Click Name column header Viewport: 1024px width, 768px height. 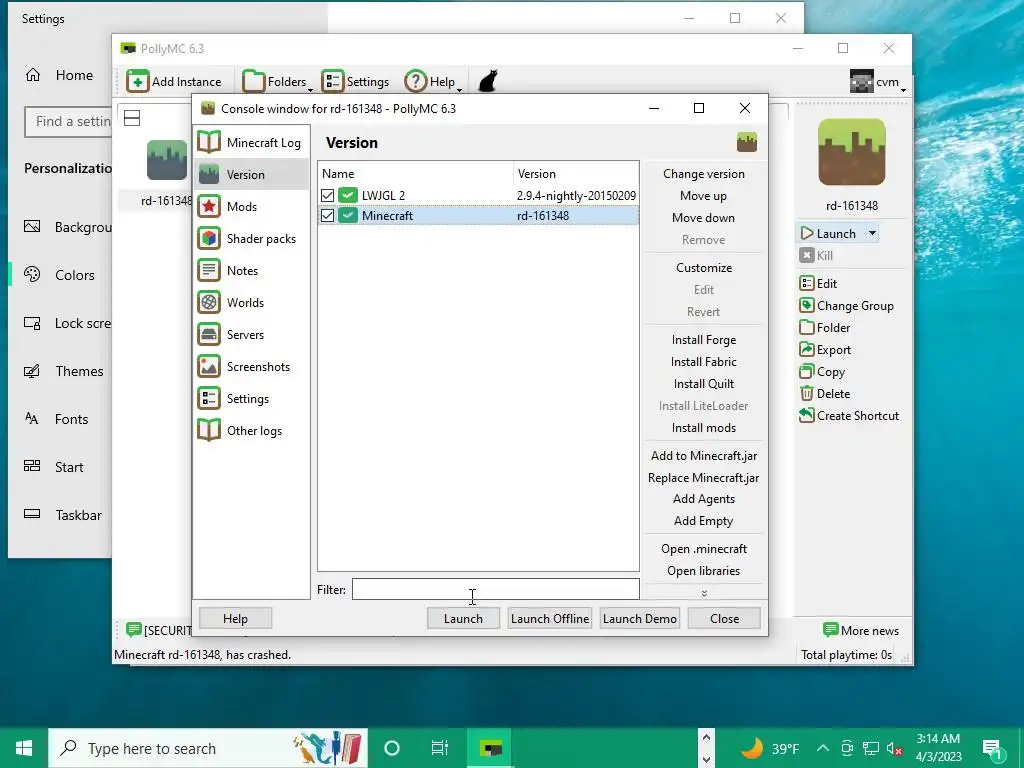[416, 174]
